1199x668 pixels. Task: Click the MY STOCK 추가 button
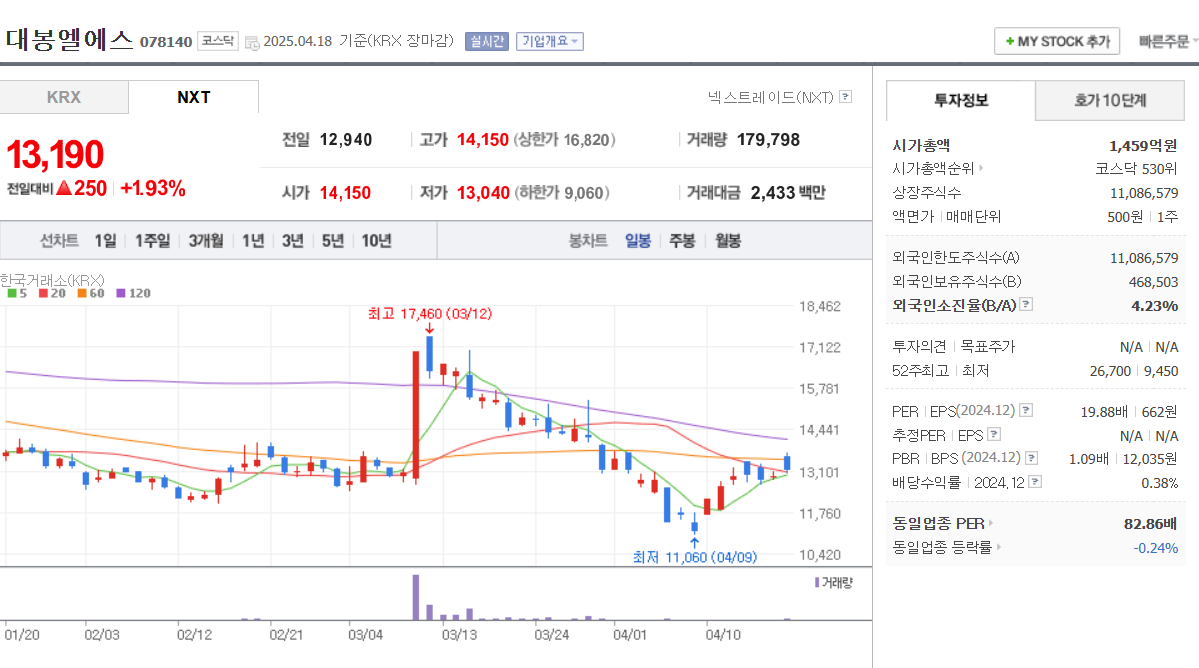tap(1056, 40)
